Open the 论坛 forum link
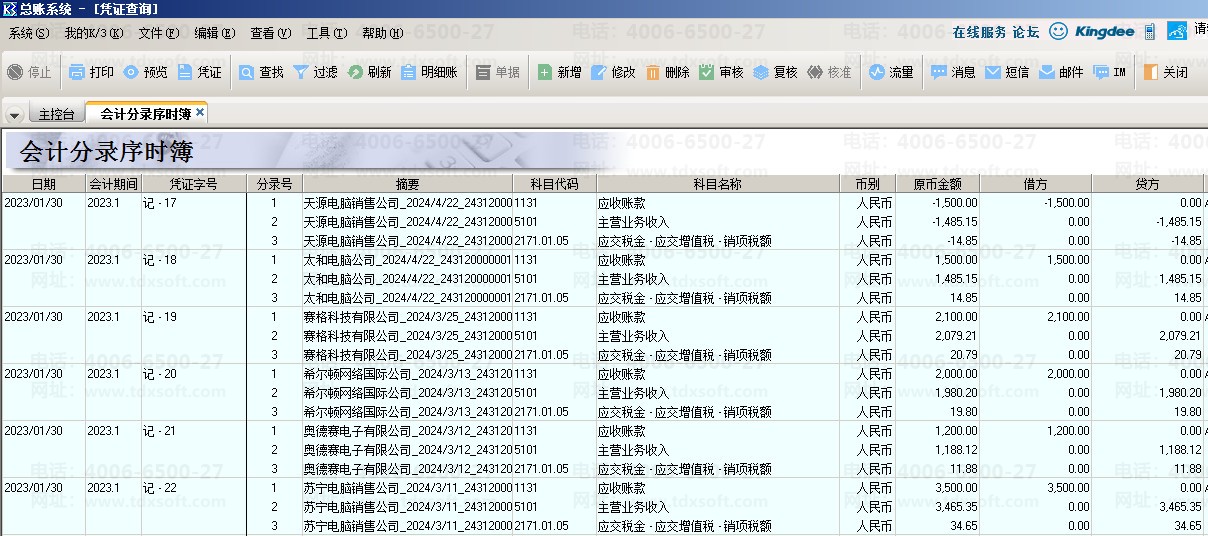 click(x=1026, y=32)
